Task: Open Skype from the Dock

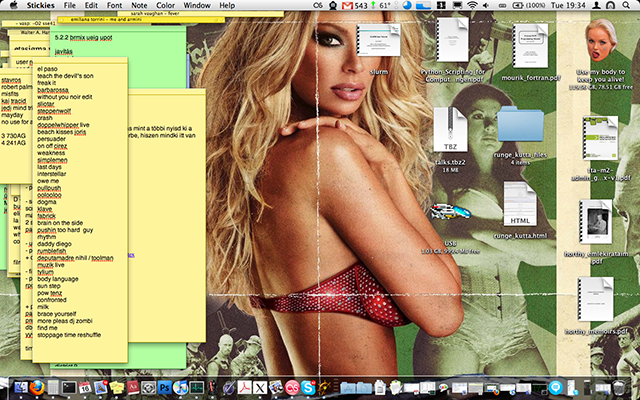Action: pyautogui.click(x=308, y=387)
